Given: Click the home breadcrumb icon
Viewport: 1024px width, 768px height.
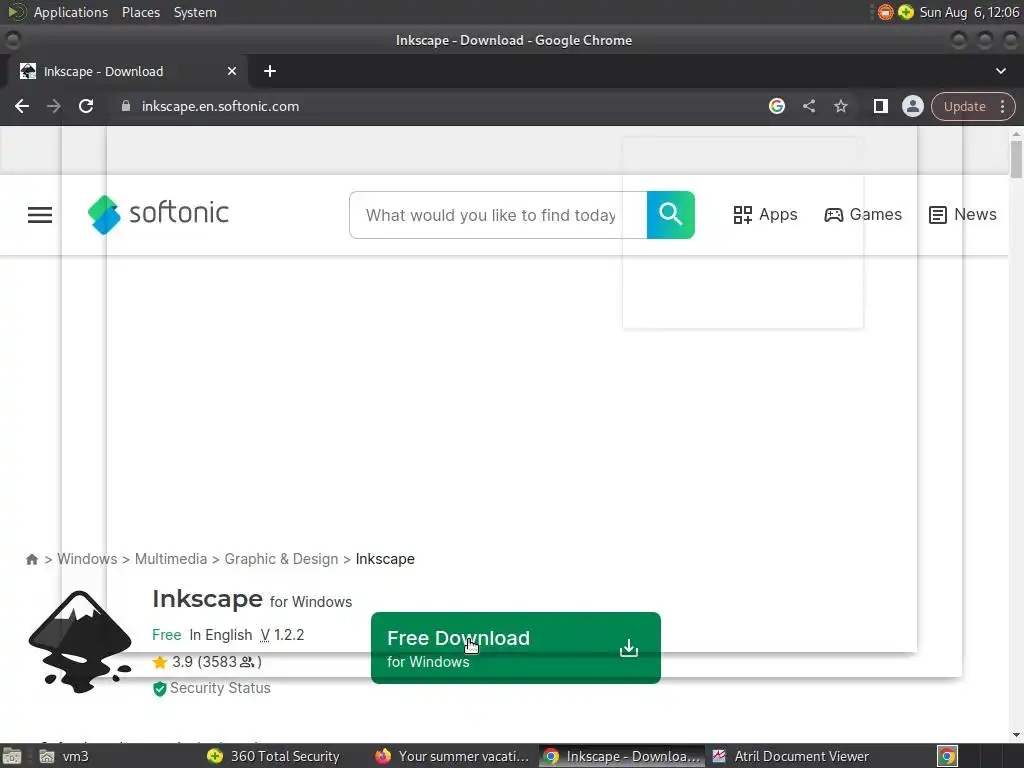Looking at the screenshot, I should pos(32,560).
